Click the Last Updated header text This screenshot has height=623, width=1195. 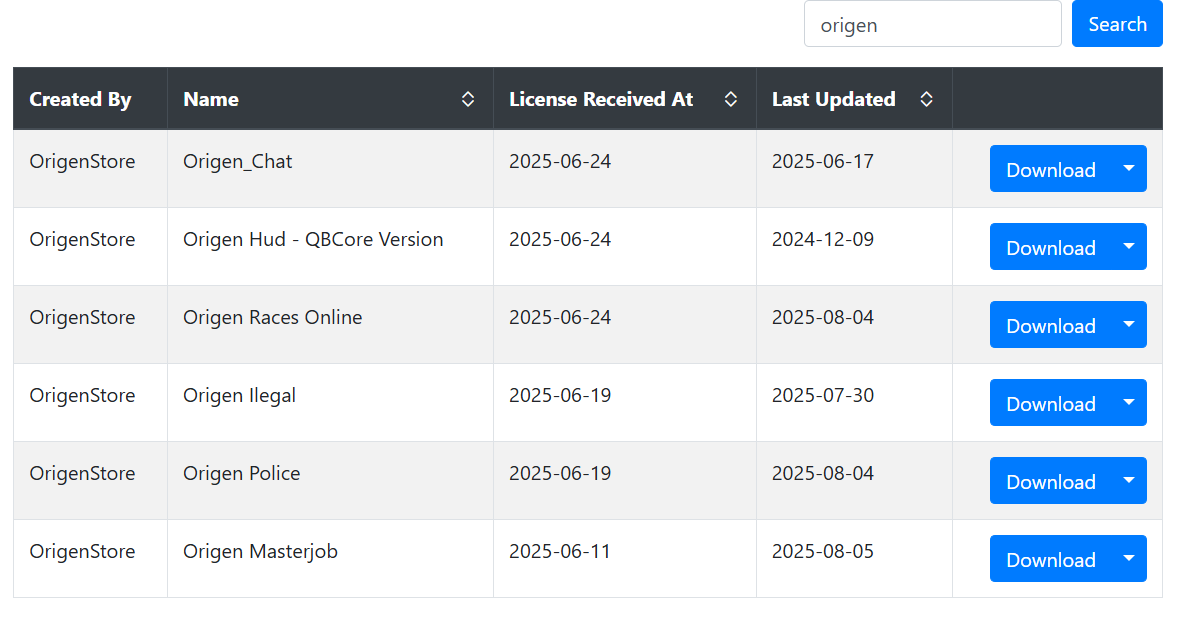coord(833,99)
